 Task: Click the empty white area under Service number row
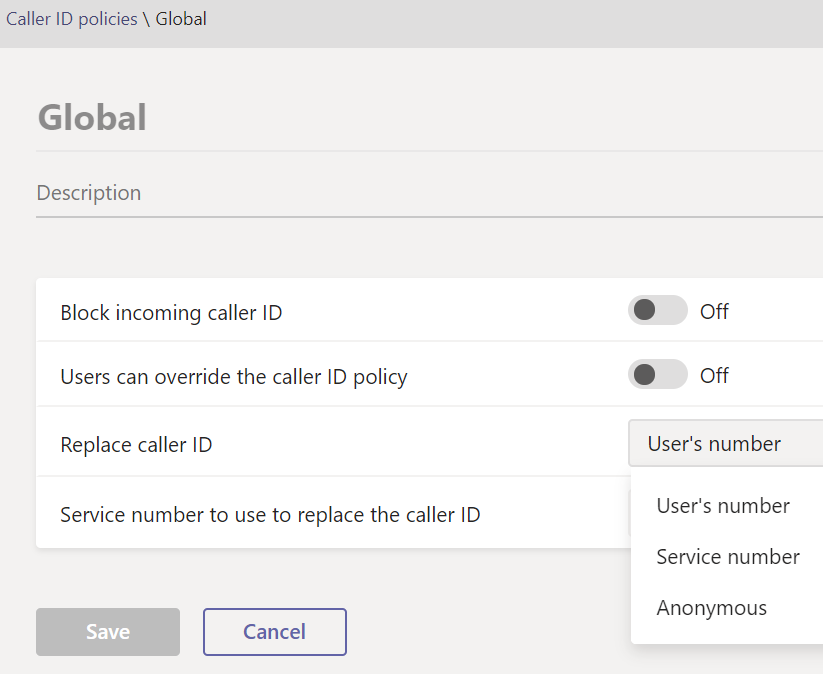330,538
